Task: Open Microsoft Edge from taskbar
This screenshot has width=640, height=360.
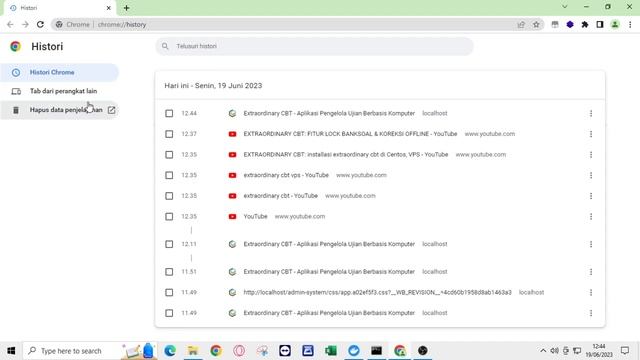Action: tap(170, 351)
